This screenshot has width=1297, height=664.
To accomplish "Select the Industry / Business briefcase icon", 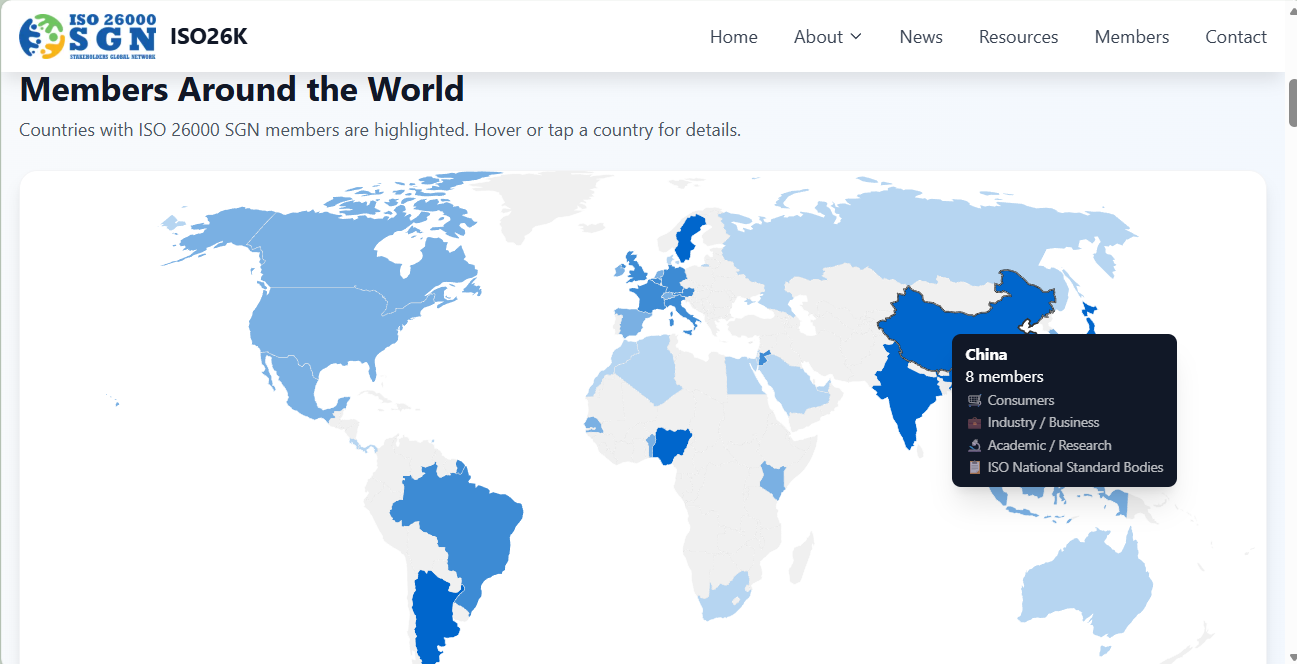I will click(x=973, y=422).
